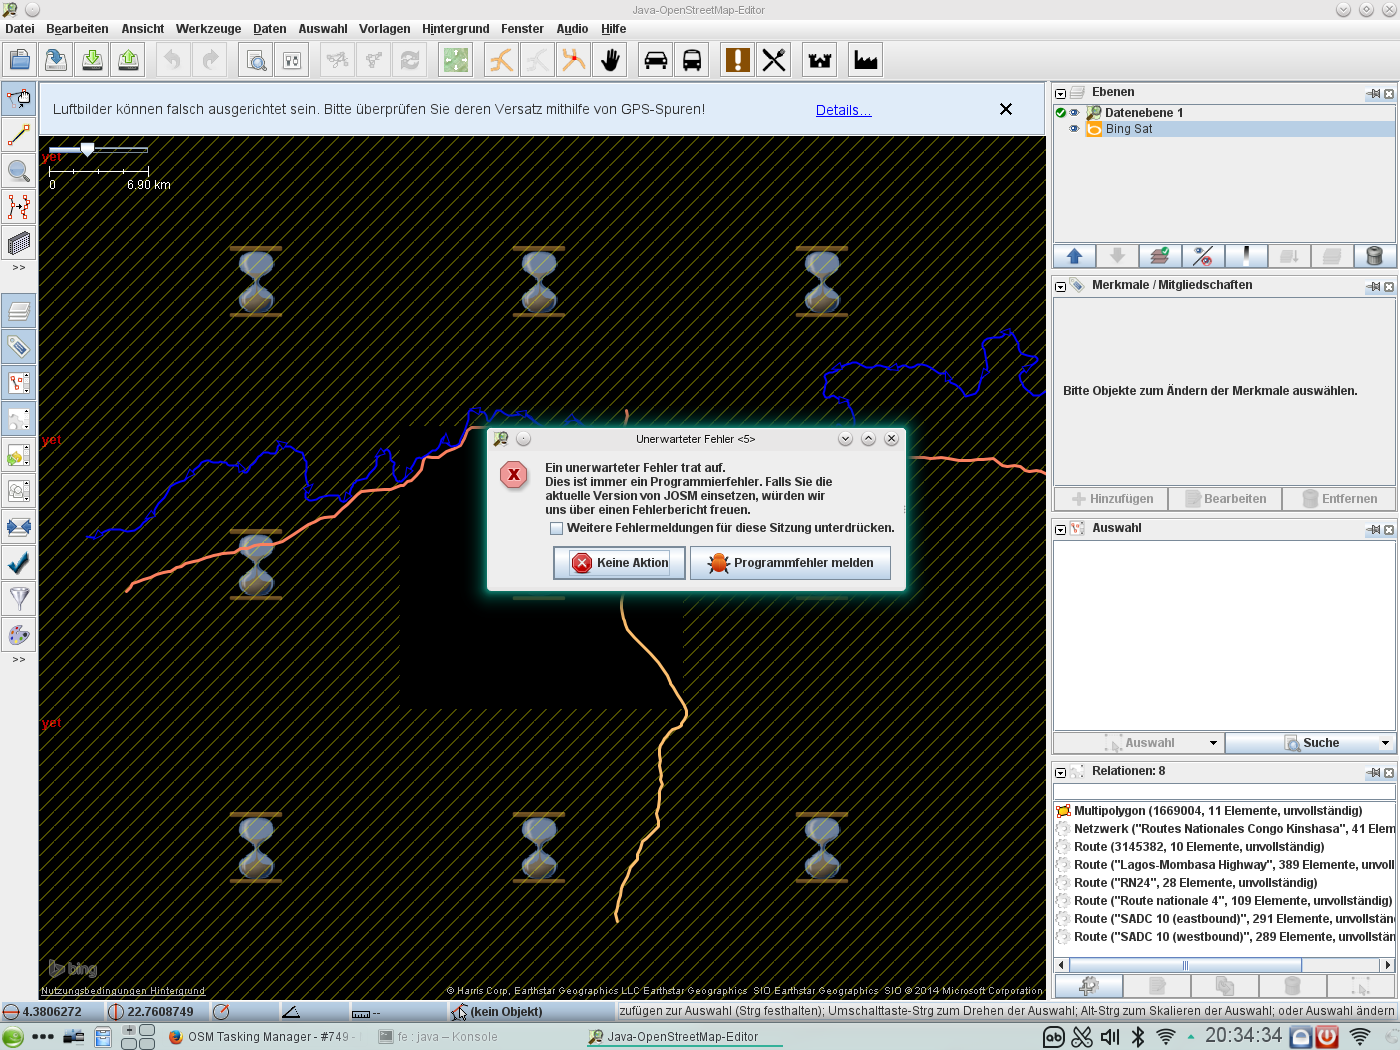This screenshot has height=1050, width=1400.
Task: Click the 'Keine Aktion' button
Action: [x=619, y=563]
